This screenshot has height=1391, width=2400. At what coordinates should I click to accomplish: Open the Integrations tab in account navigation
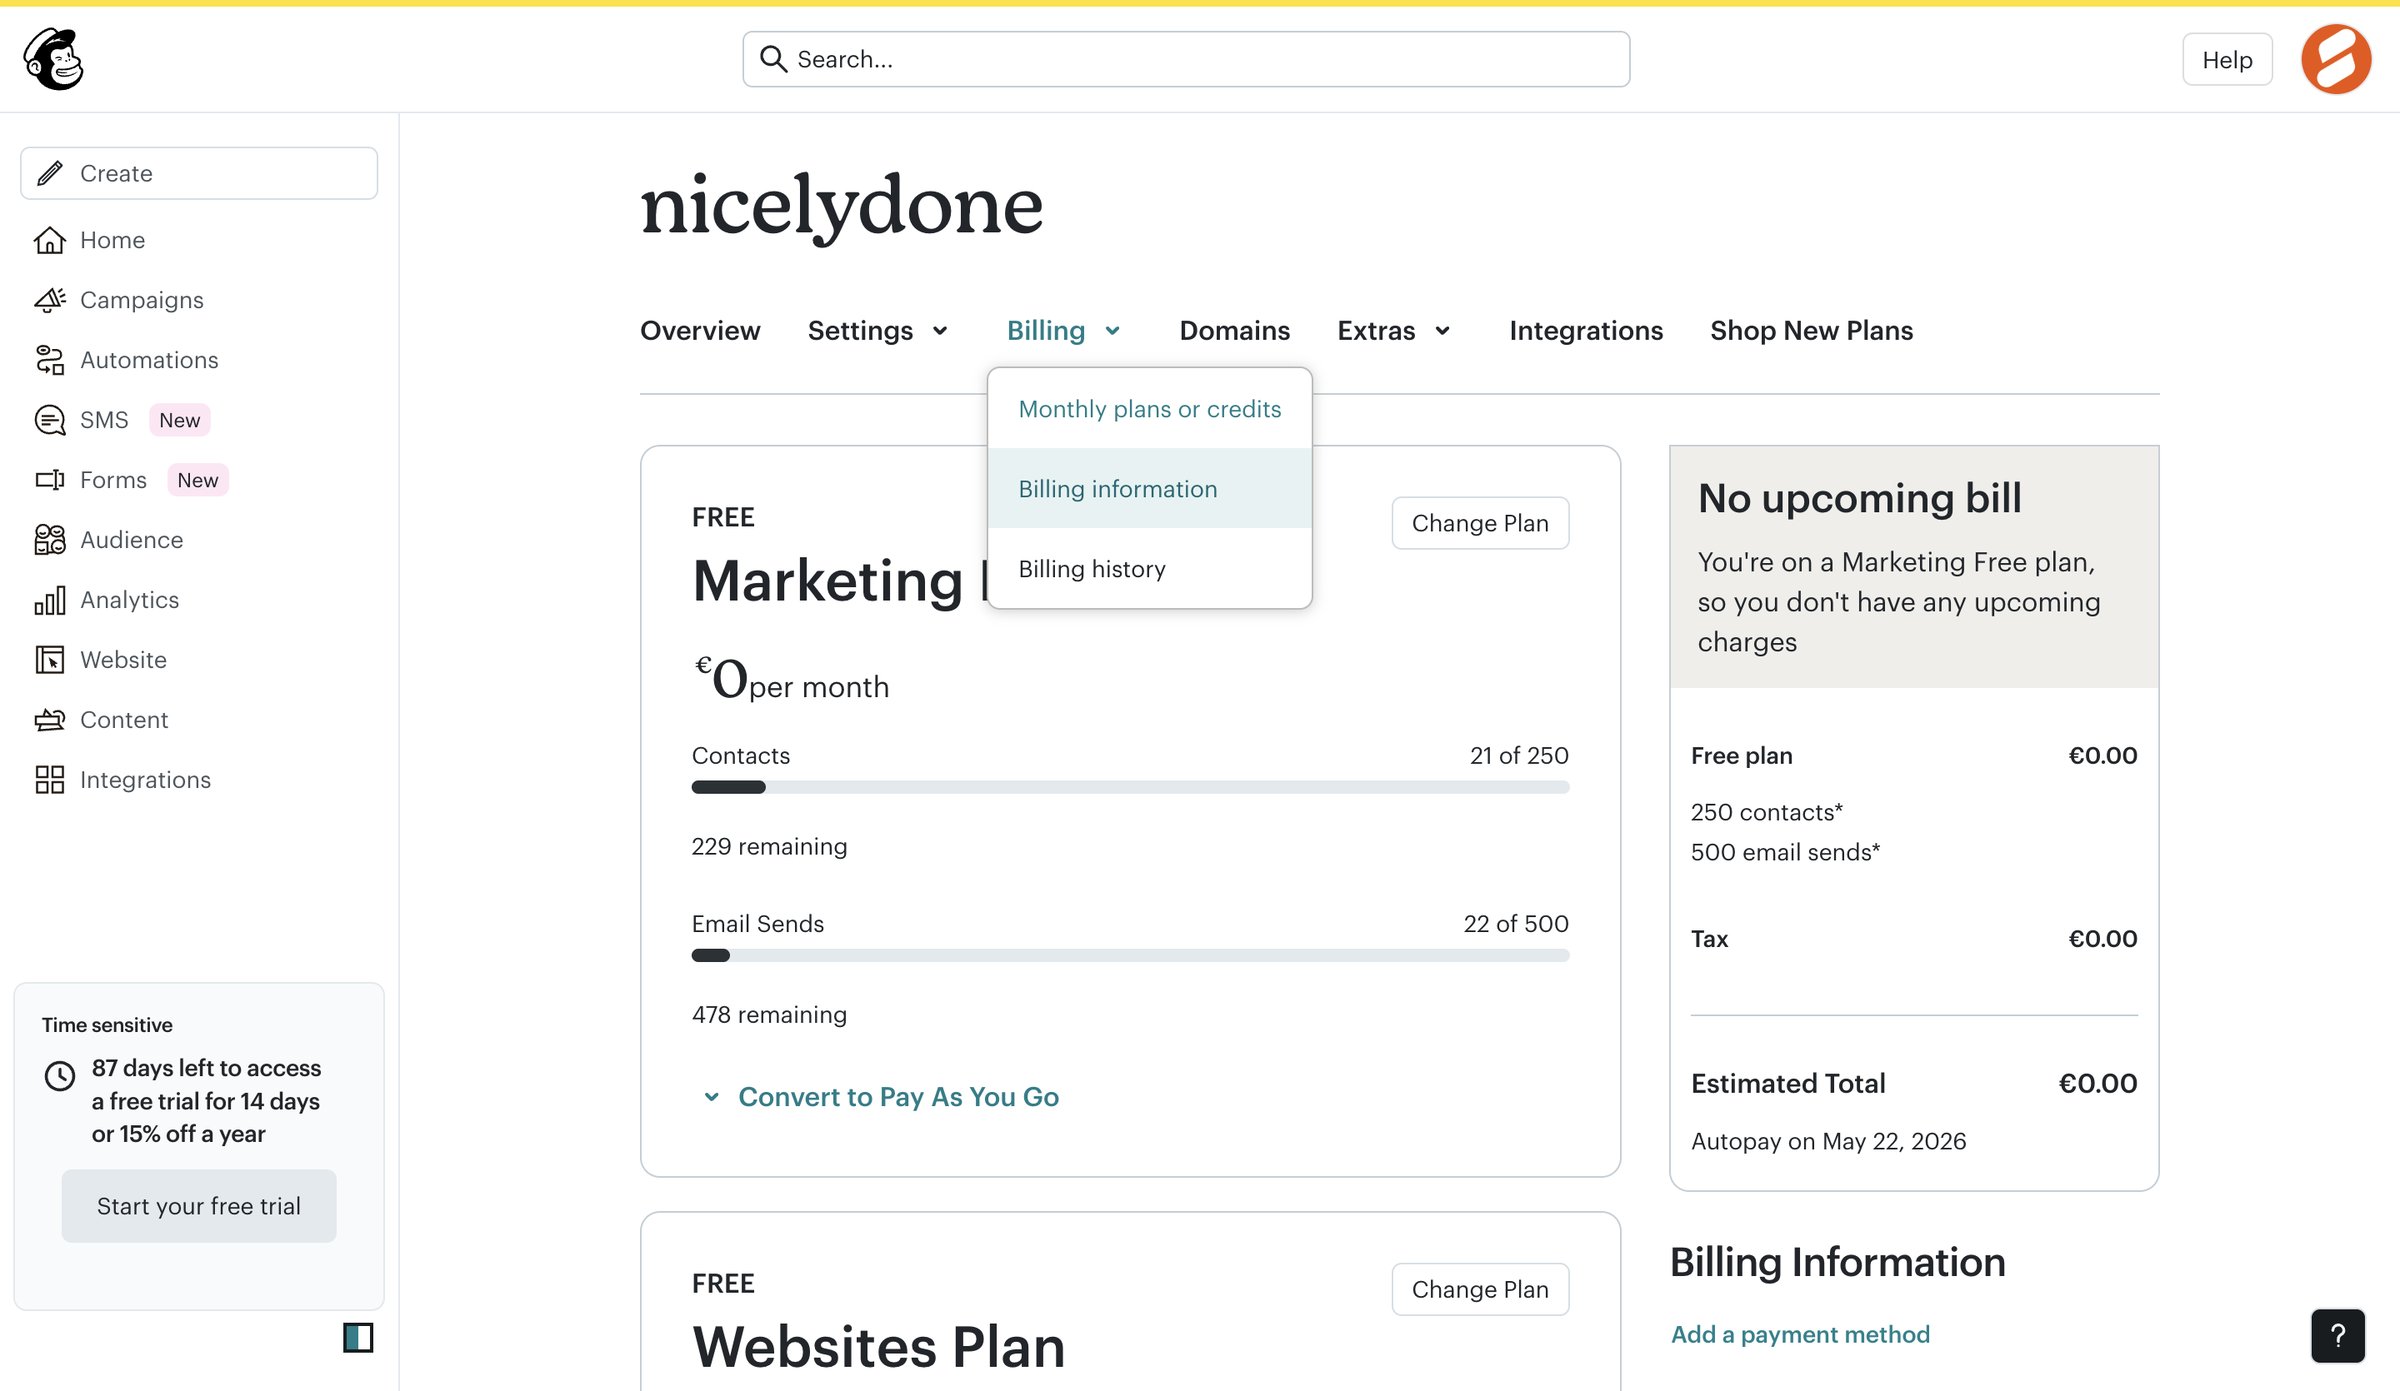[x=1586, y=331]
